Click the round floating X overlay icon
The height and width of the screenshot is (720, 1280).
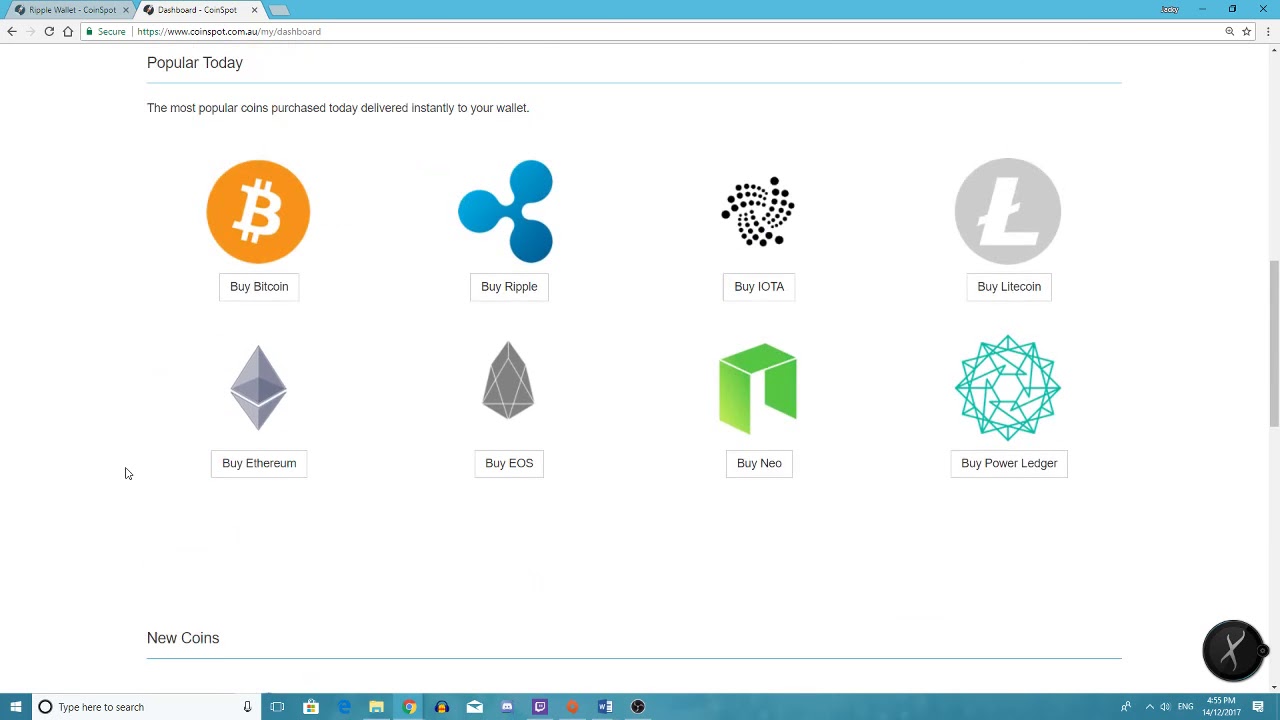[x=1233, y=651]
